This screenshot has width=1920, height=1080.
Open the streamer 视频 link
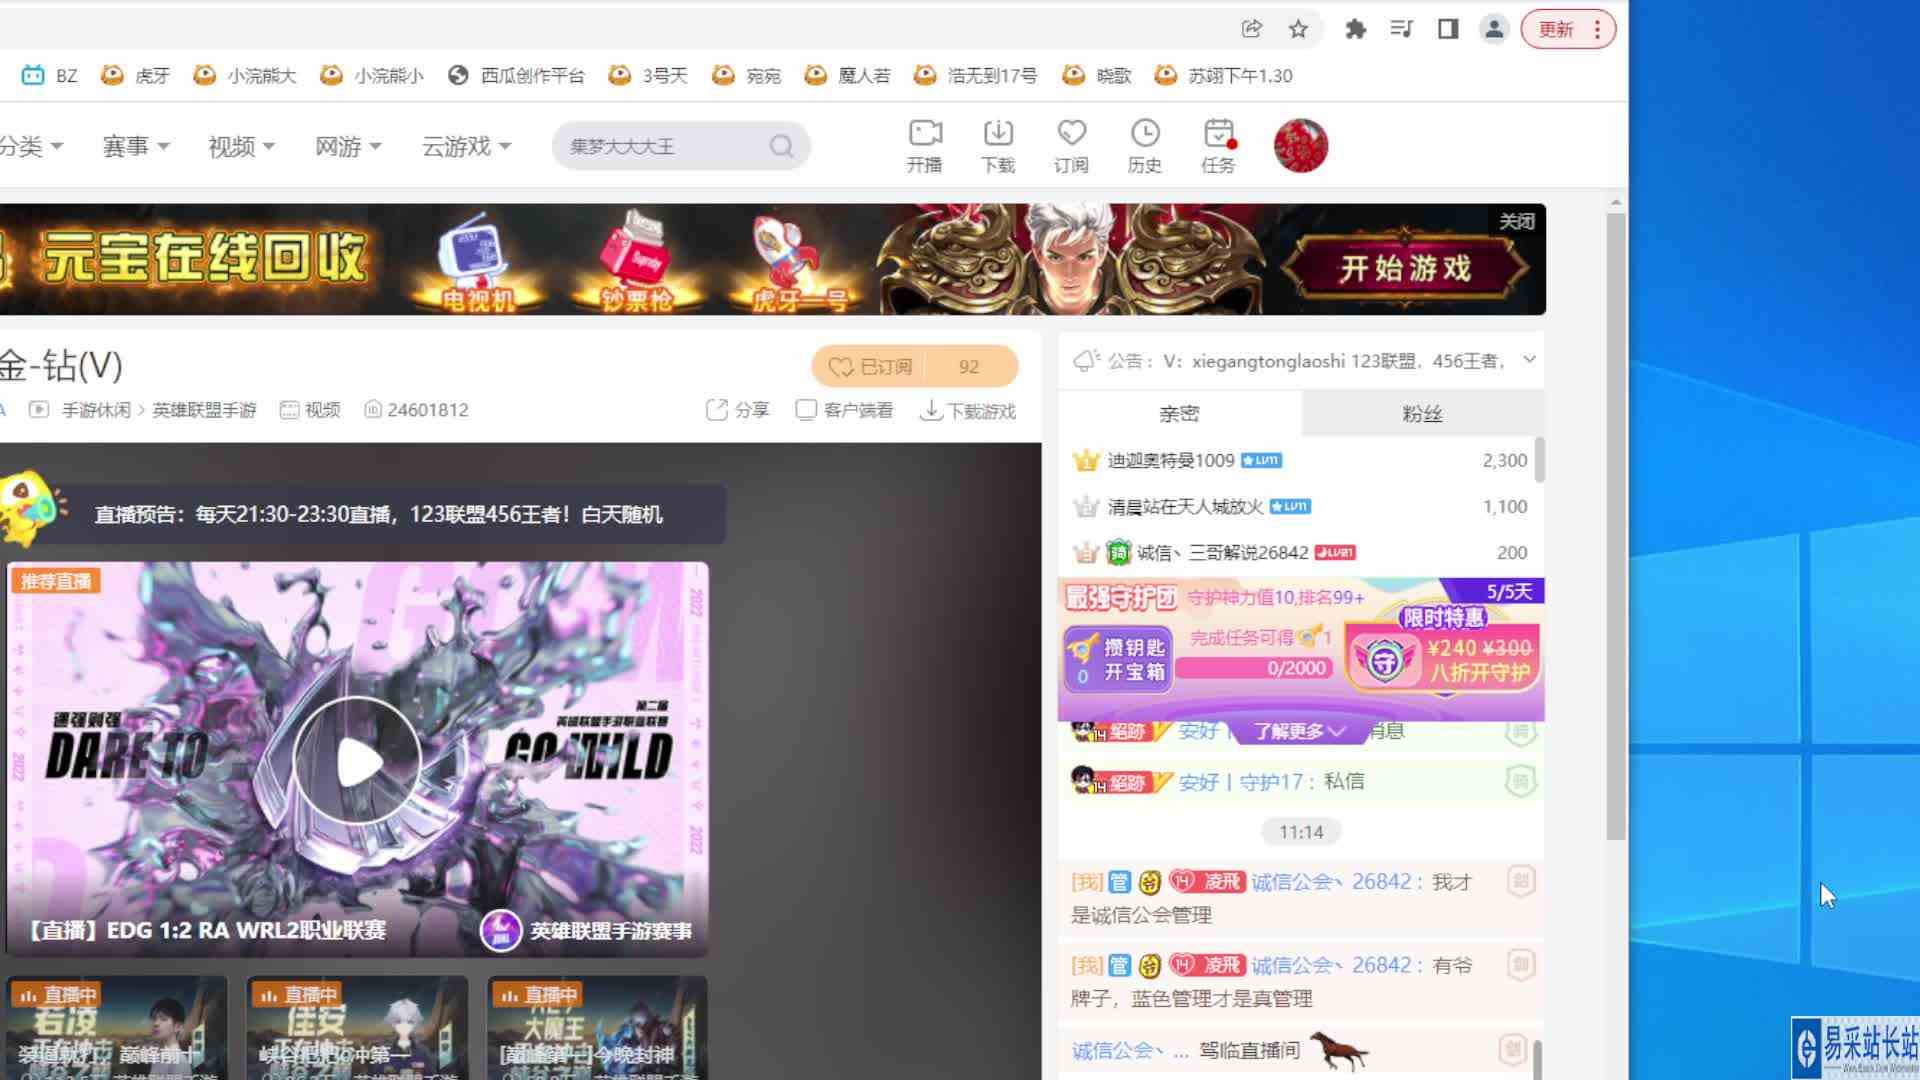click(310, 410)
